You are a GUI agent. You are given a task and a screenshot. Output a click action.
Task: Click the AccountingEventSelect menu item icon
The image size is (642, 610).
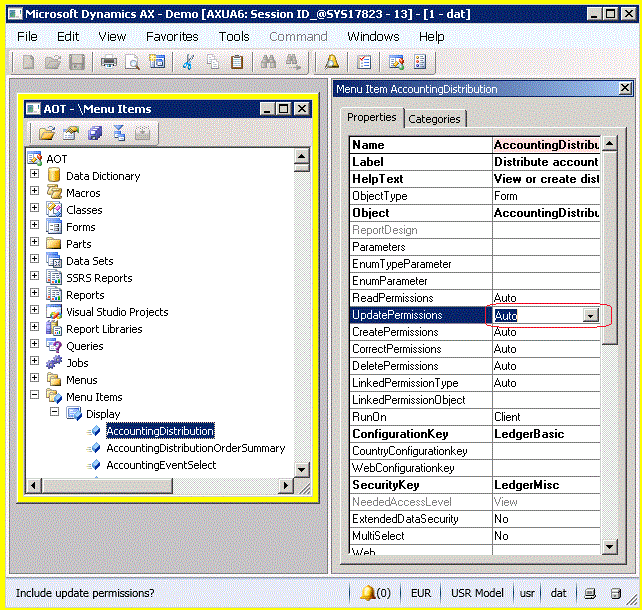pyautogui.click(x=94, y=465)
